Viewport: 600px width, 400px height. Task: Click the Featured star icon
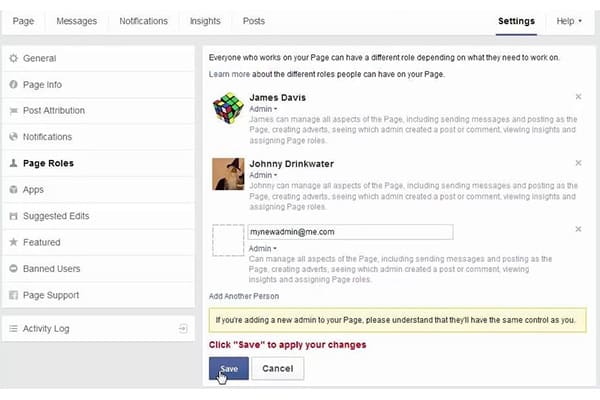coord(13,242)
